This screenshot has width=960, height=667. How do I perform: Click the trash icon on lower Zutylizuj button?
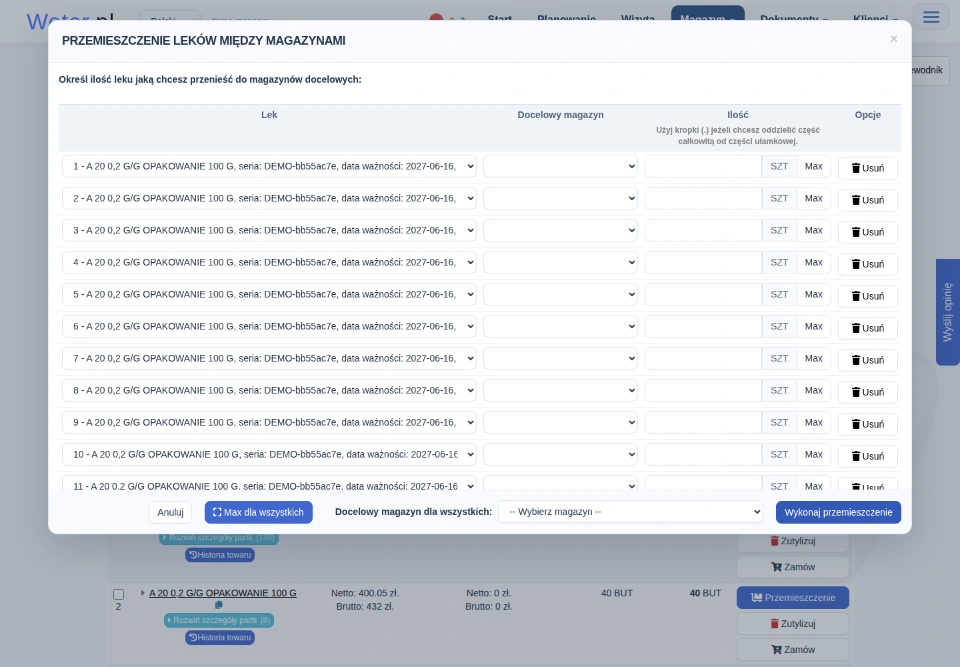(x=774, y=624)
